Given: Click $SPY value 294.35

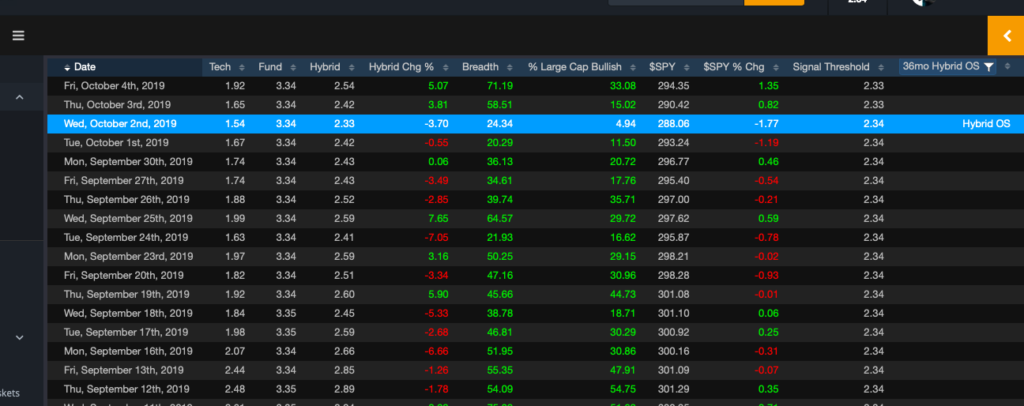Looking at the screenshot, I should (673, 86).
